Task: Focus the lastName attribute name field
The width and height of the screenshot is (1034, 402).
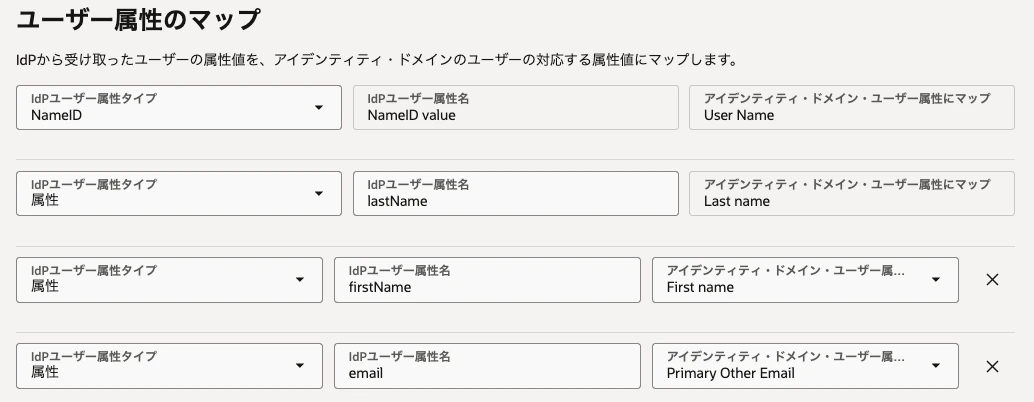Action: pos(516,194)
